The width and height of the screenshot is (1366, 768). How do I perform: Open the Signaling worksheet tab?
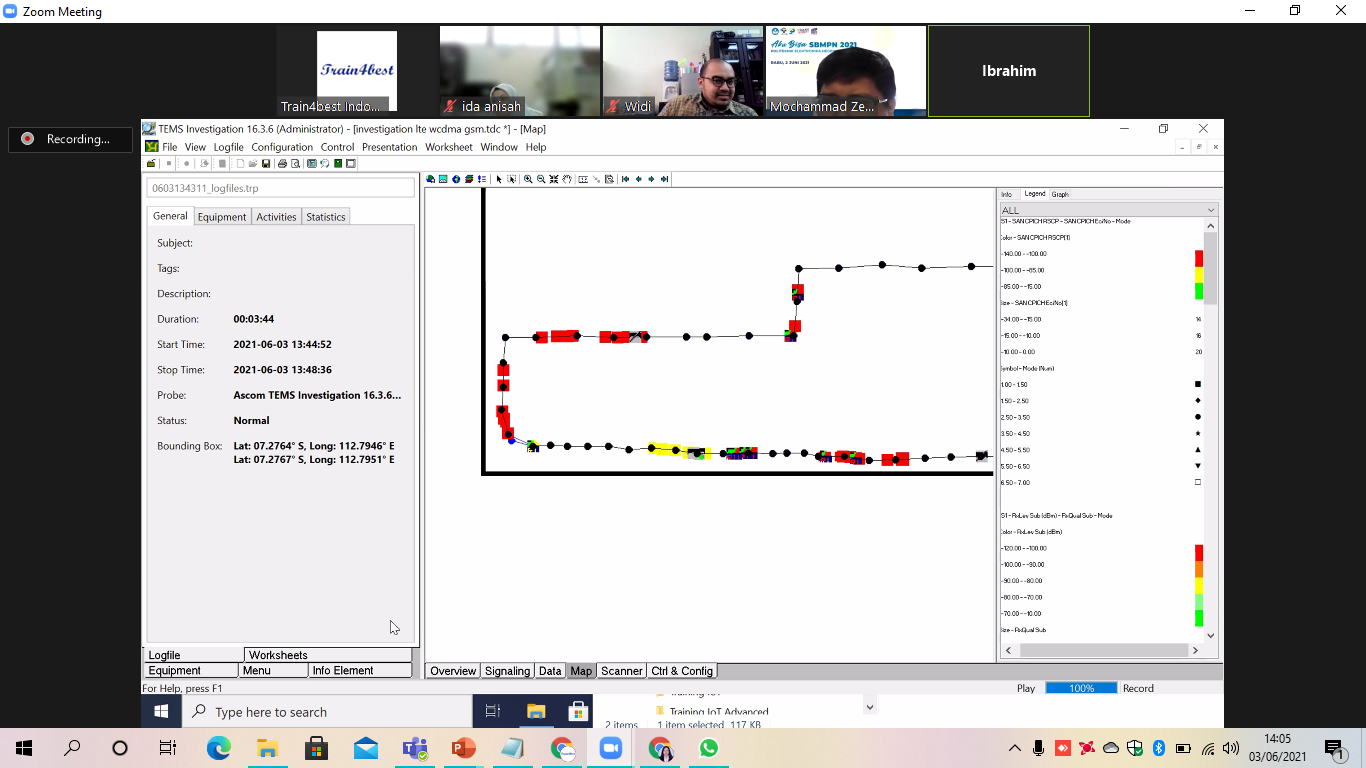pos(507,671)
